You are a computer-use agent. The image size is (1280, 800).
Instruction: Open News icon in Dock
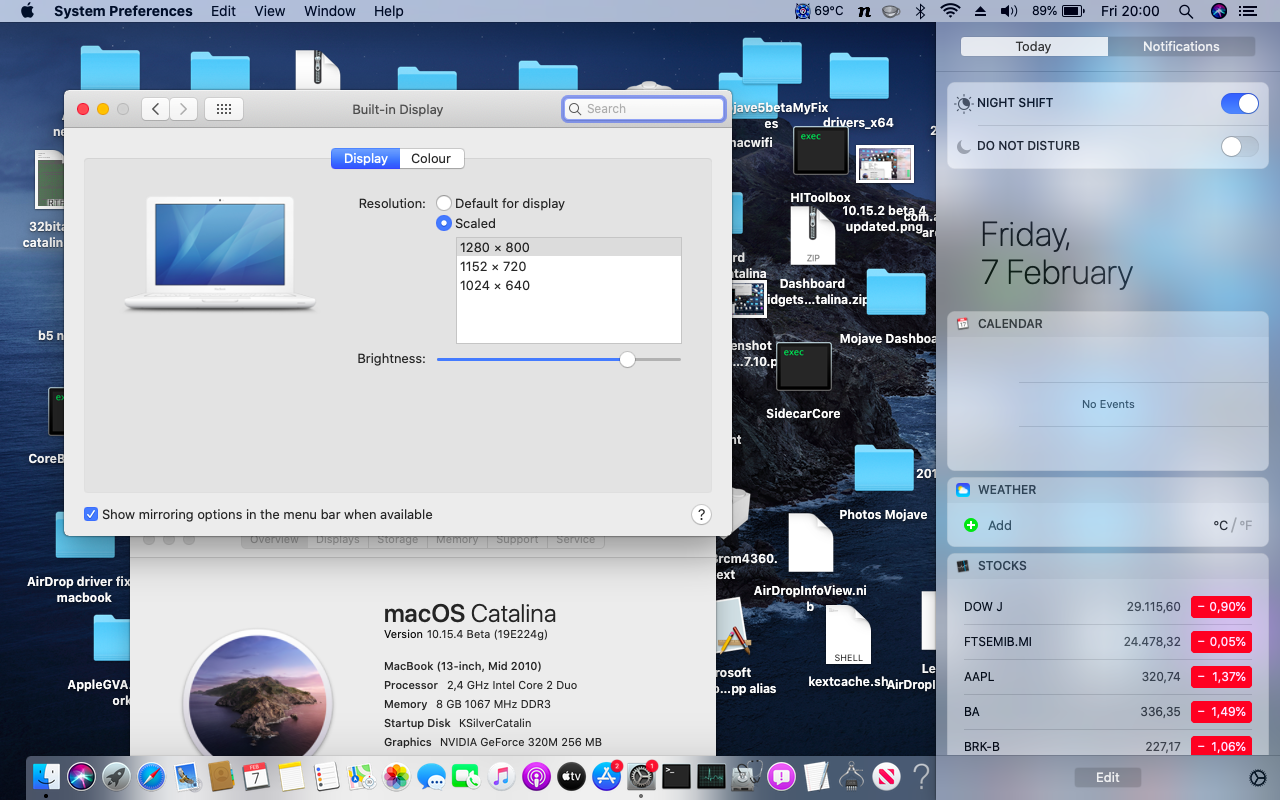pos(886,775)
